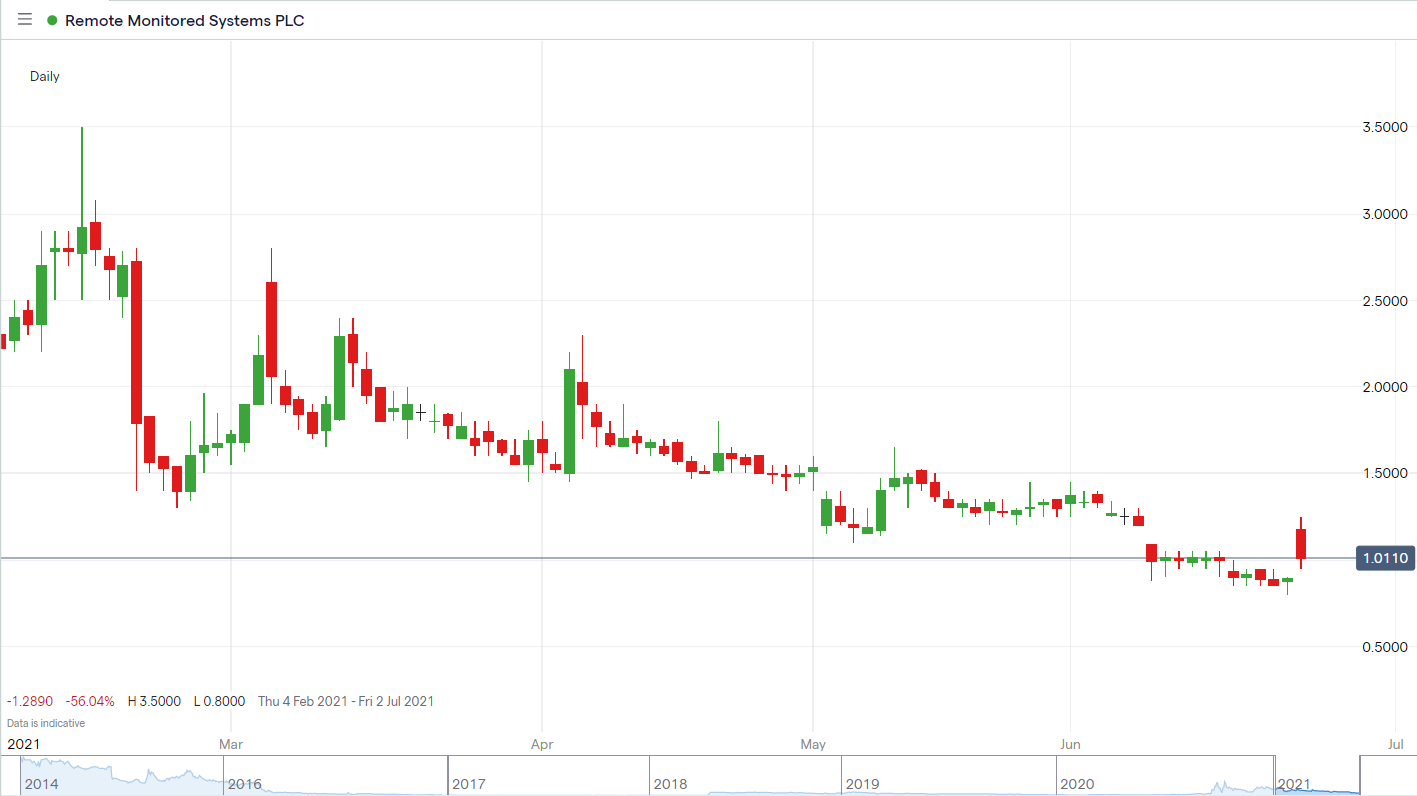Click the 3.5000 price axis label
Screen dimensions: 1417x796
click(x=1386, y=128)
